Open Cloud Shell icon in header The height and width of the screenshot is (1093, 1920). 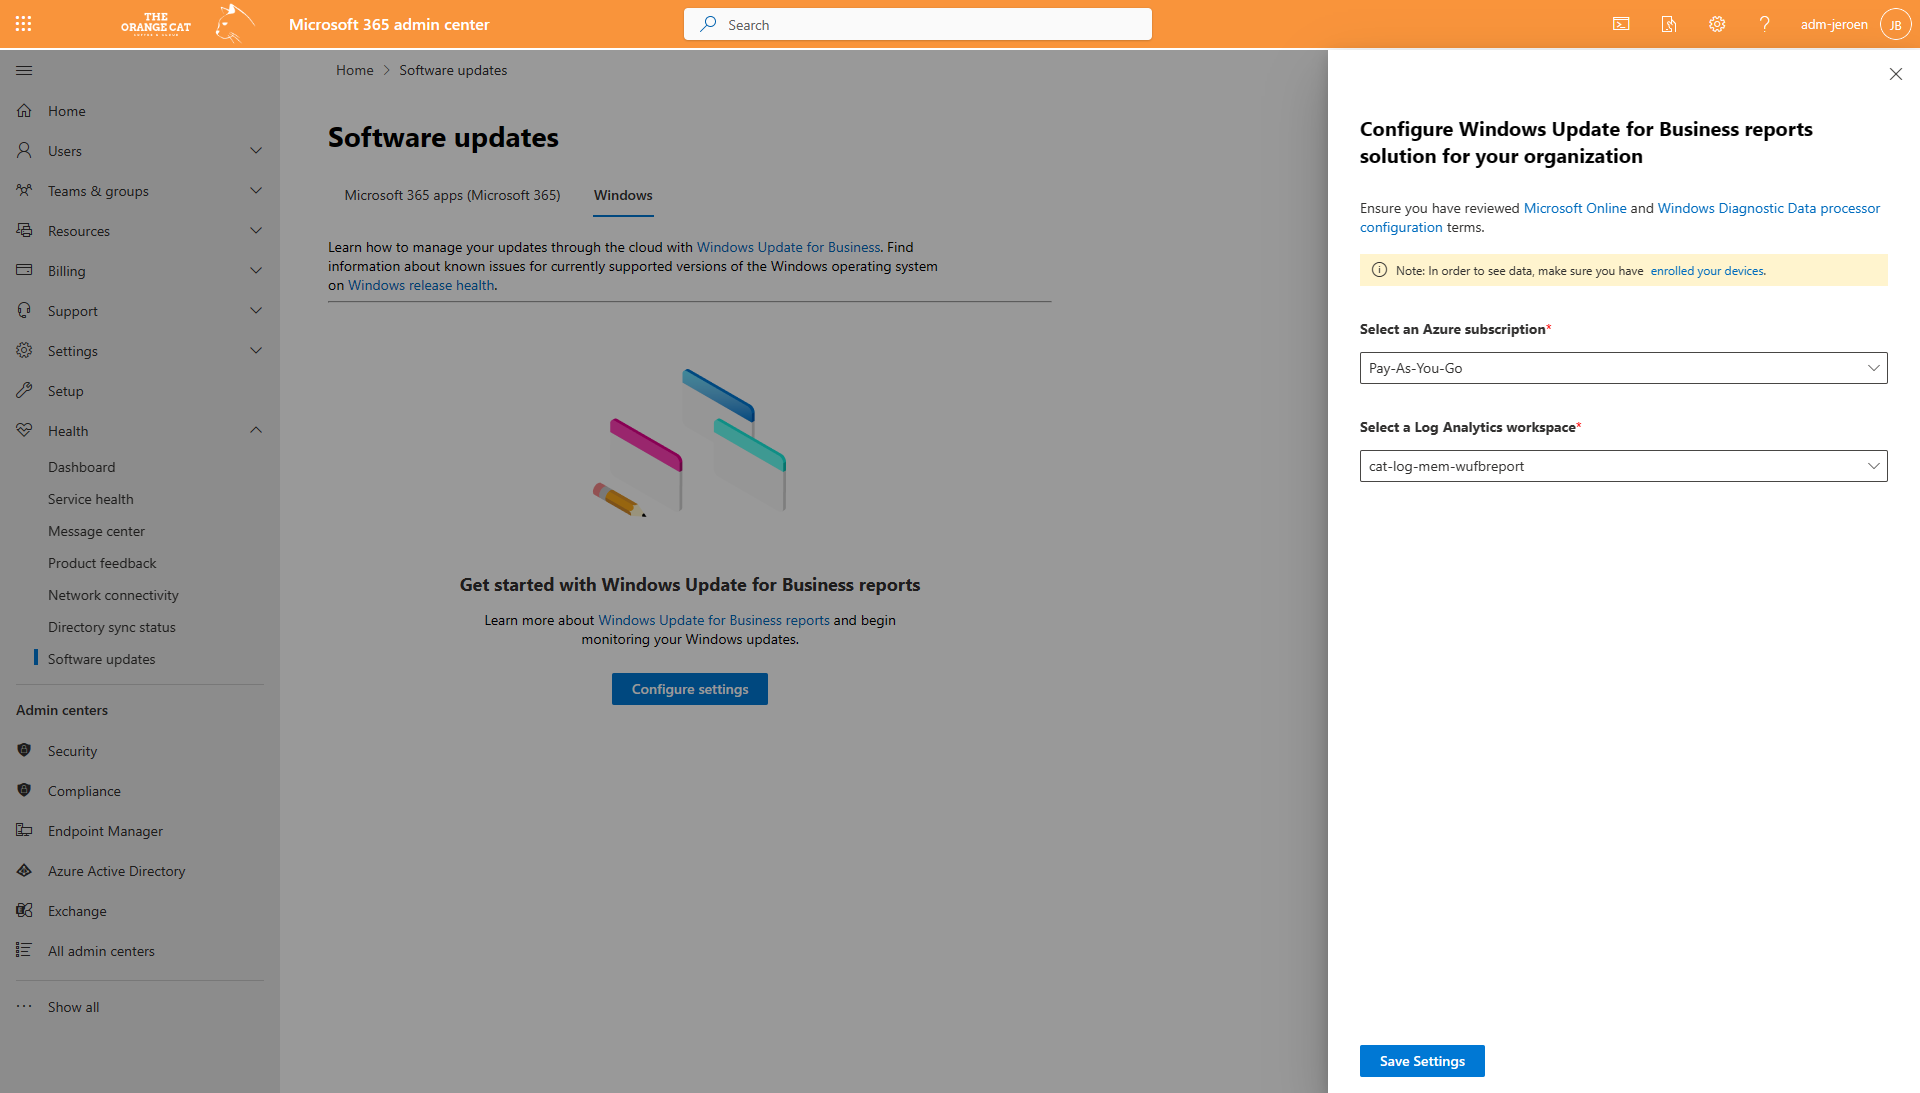(1621, 24)
